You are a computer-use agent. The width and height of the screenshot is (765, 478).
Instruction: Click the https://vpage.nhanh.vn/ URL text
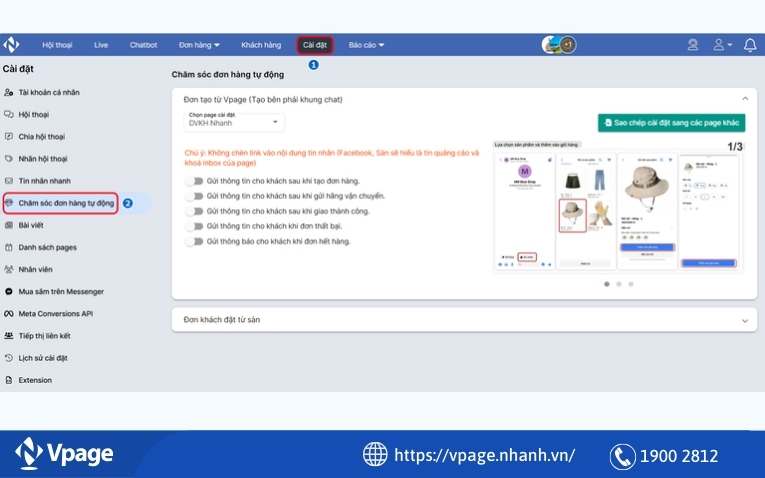click(484, 455)
